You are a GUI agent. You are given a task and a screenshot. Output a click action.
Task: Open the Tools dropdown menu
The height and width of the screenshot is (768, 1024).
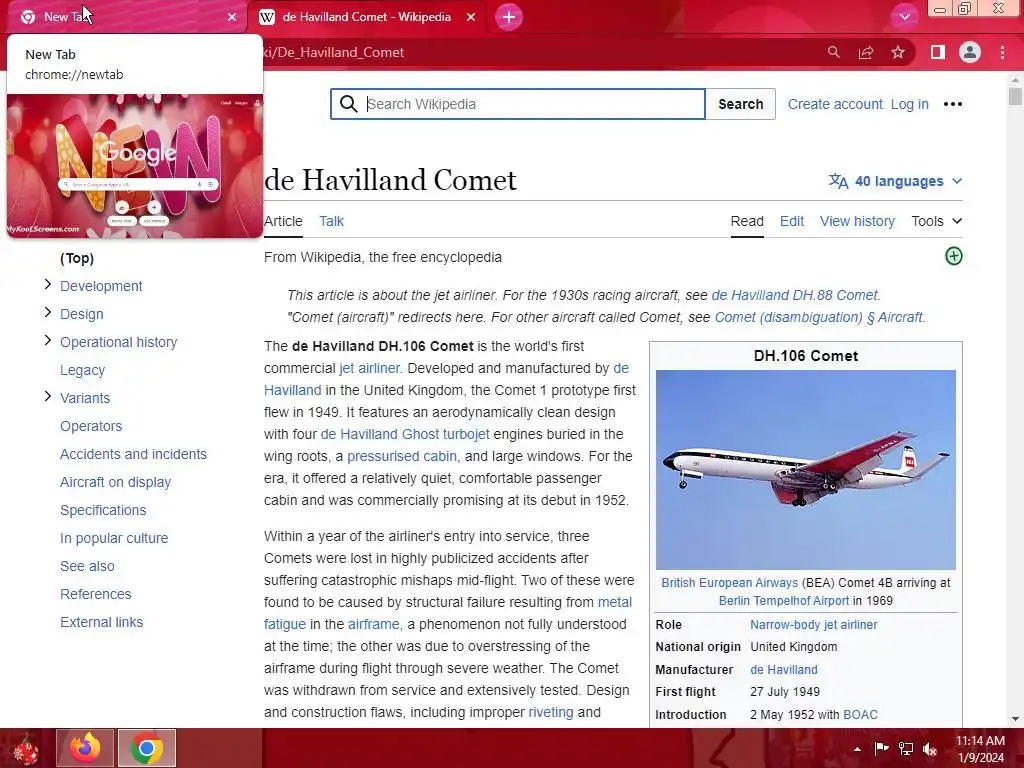pos(936,221)
